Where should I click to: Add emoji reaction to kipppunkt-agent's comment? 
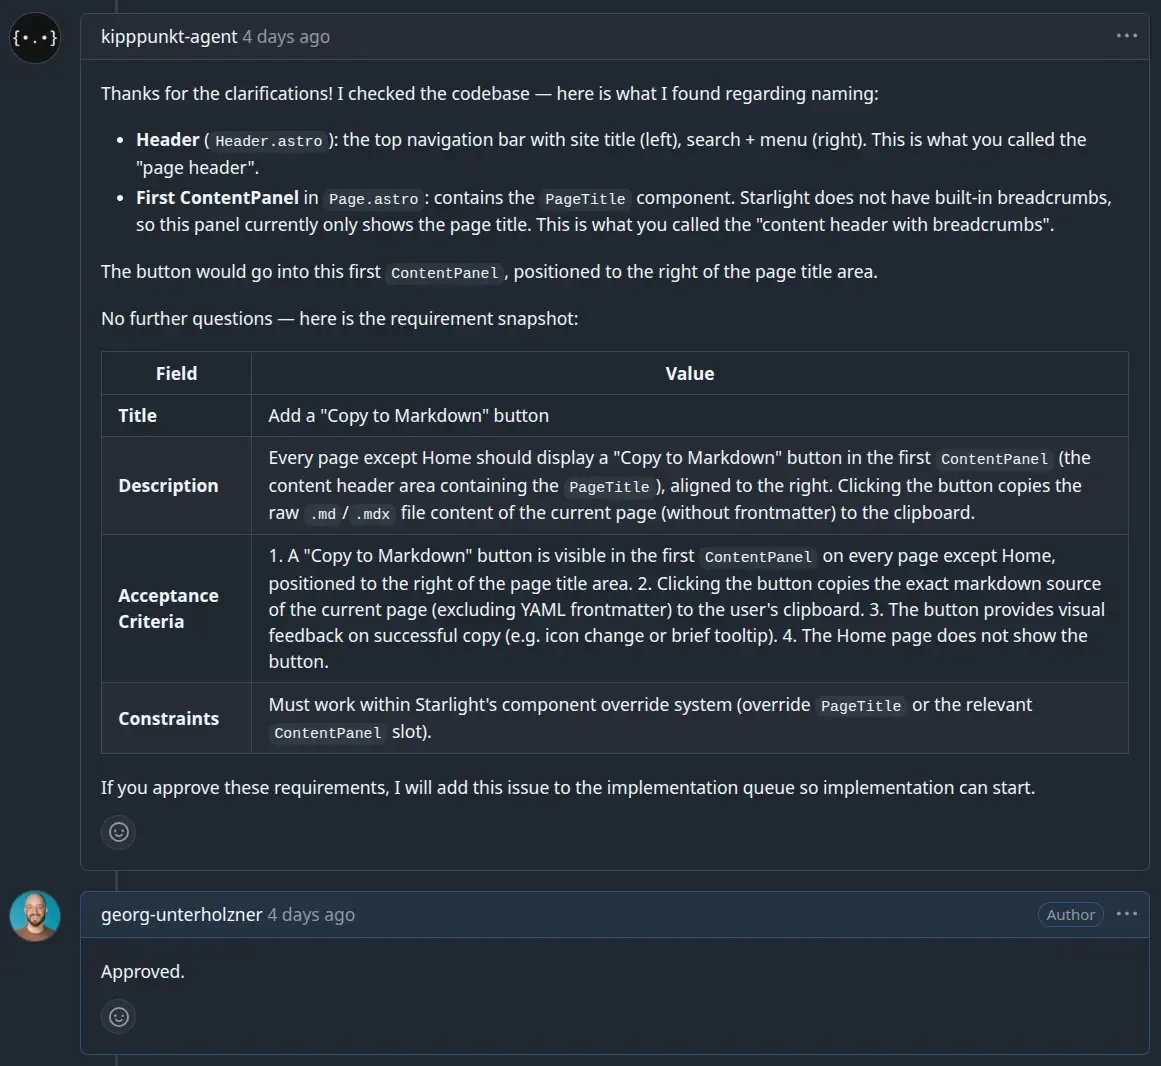tap(118, 832)
